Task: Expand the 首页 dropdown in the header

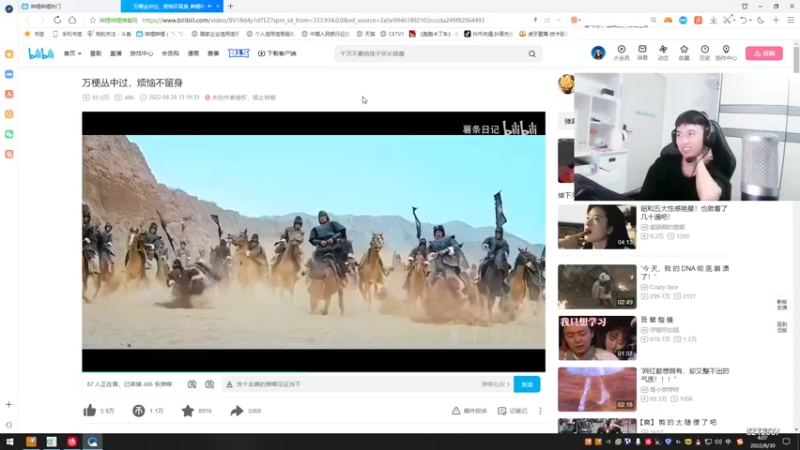Action: point(72,53)
